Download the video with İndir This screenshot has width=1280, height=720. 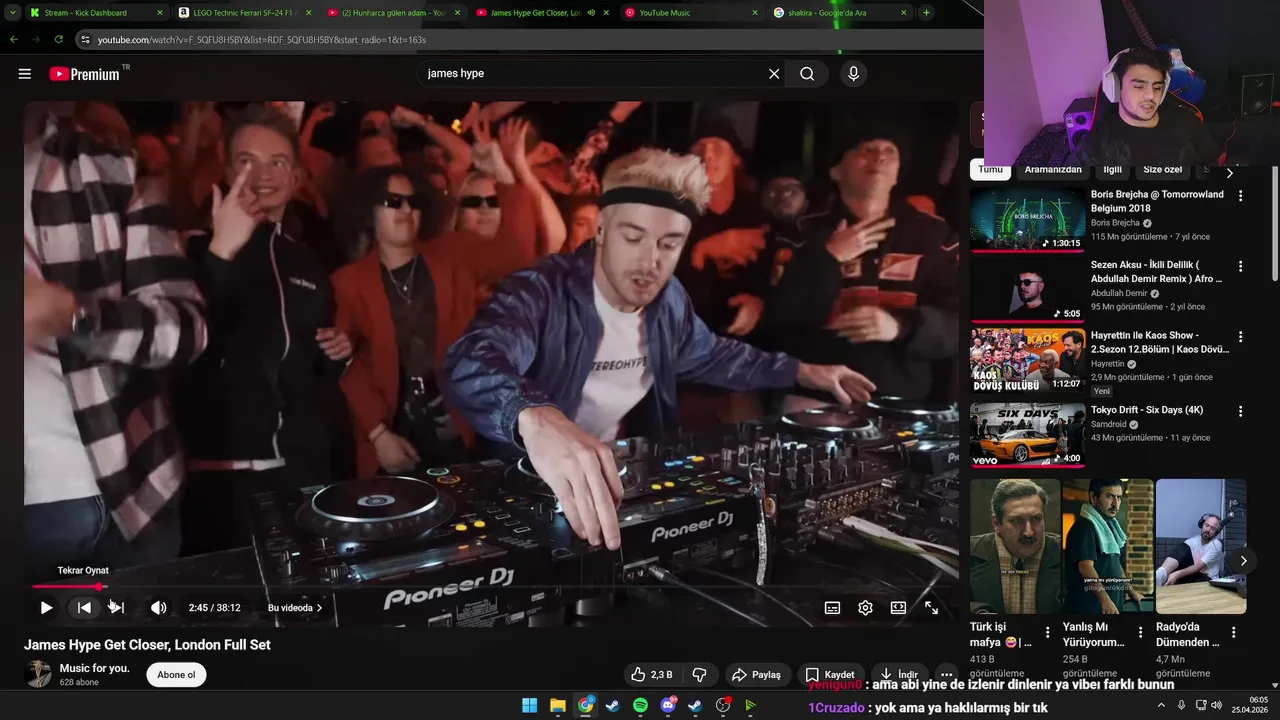click(898, 675)
